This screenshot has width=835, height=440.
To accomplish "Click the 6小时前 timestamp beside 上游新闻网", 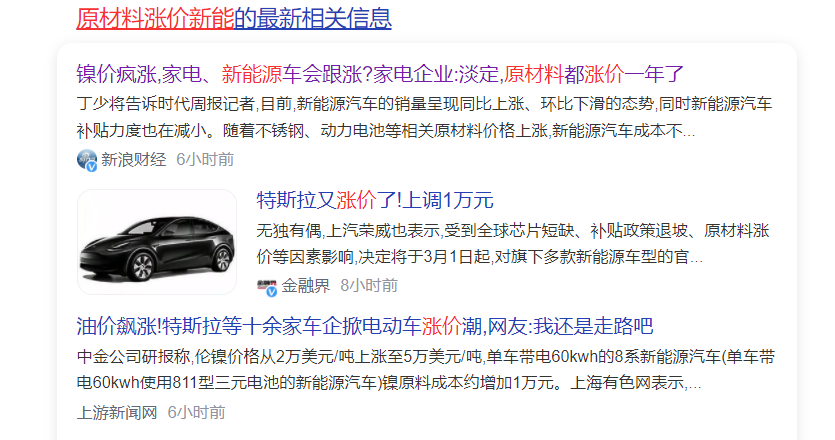I will click(197, 412).
